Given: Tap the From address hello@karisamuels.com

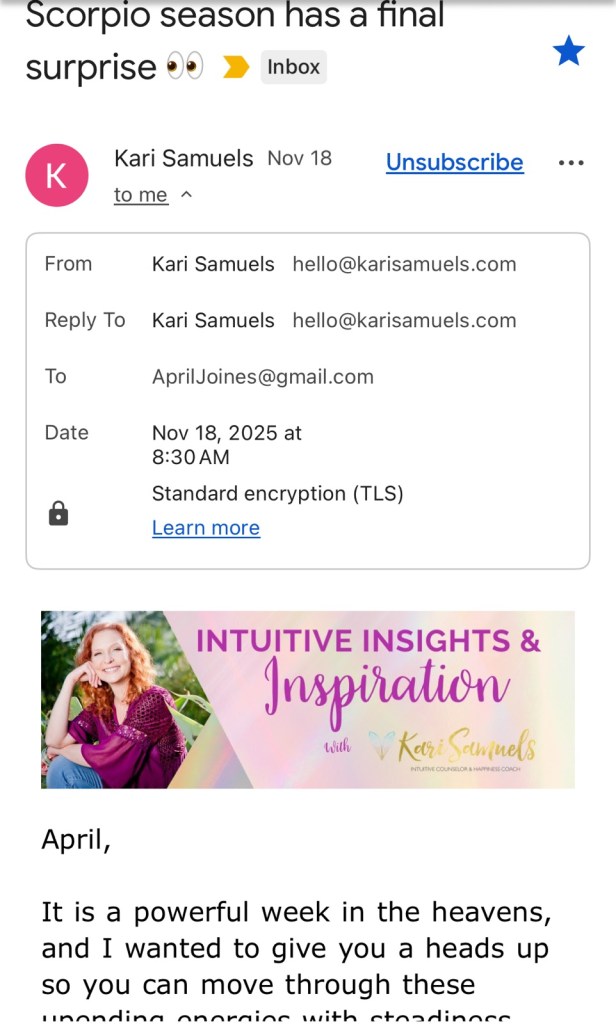Looking at the screenshot, I should coord(404,264).
